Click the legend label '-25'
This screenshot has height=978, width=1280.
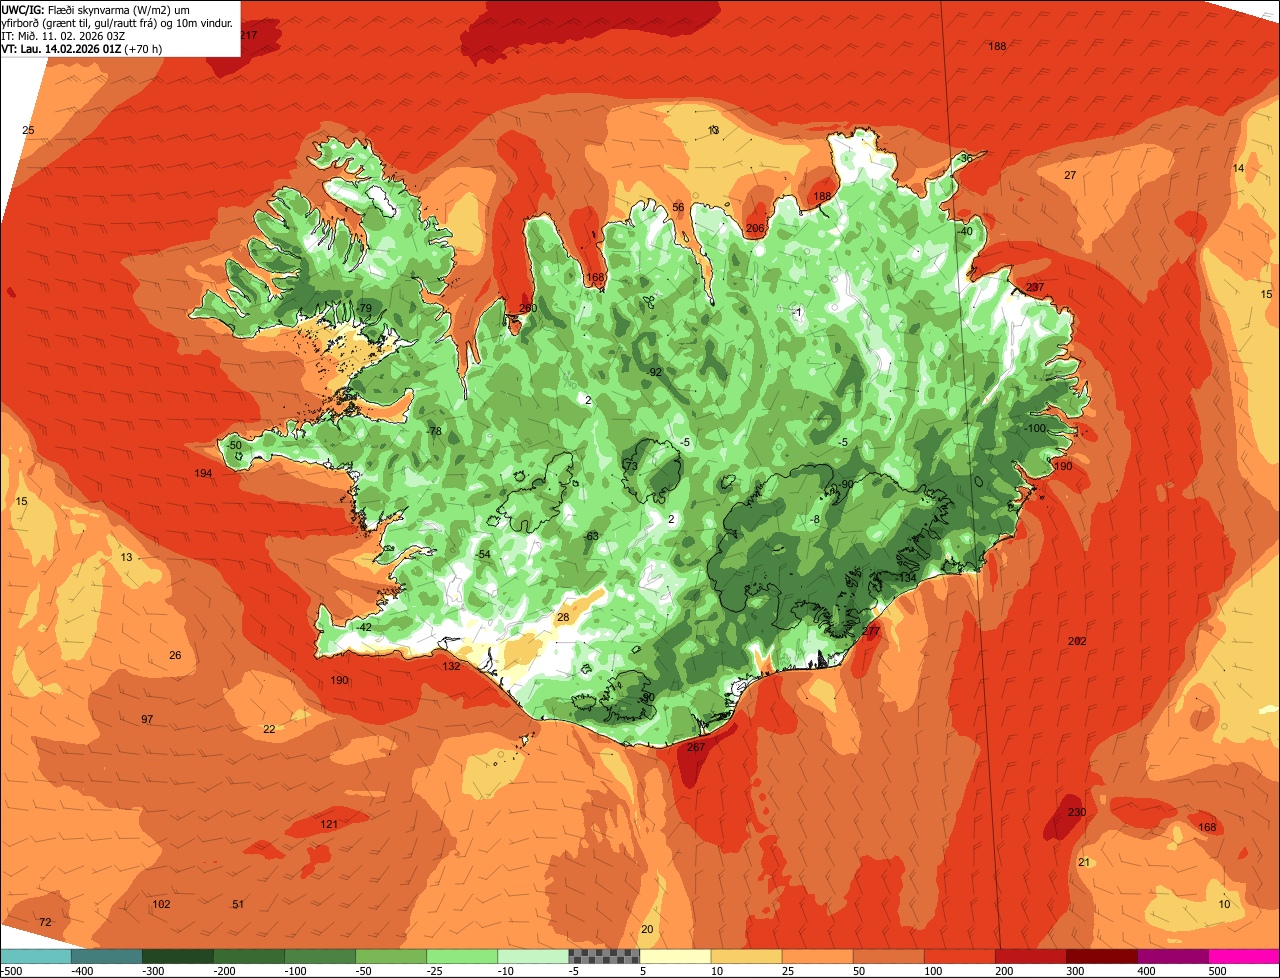(x=436, y=971)
